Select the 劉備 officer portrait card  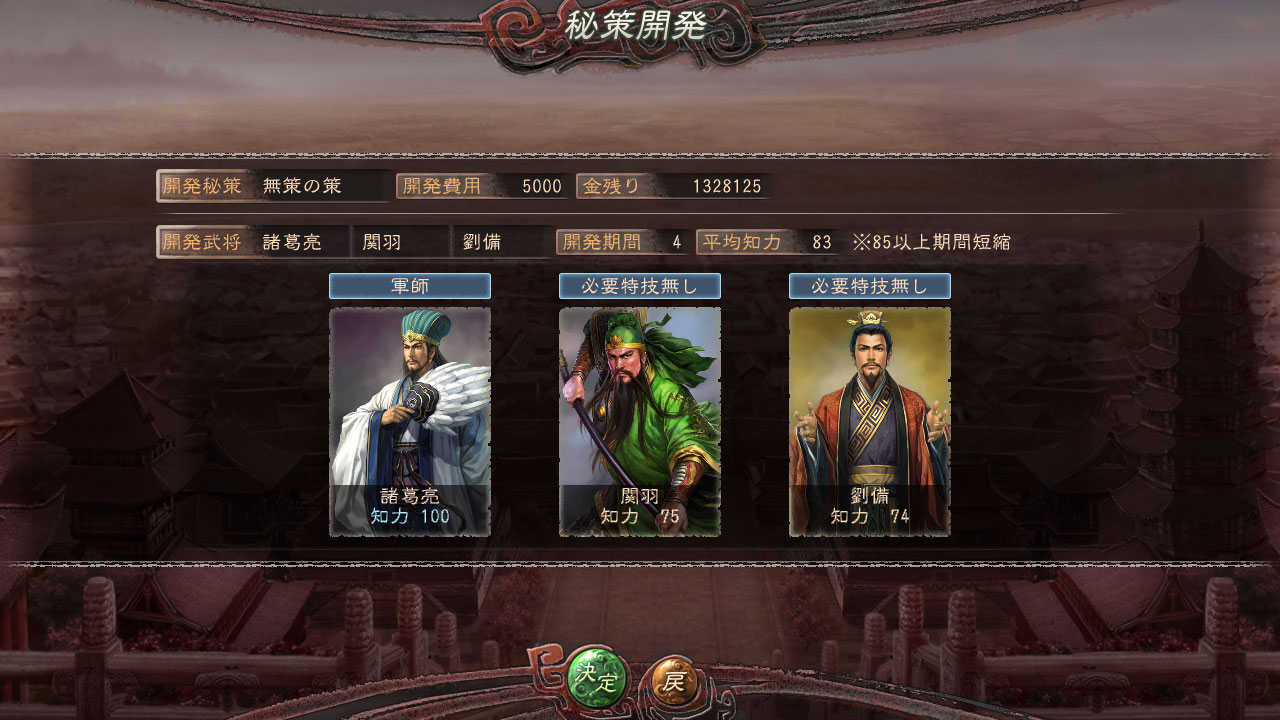(x=870, y=422)
